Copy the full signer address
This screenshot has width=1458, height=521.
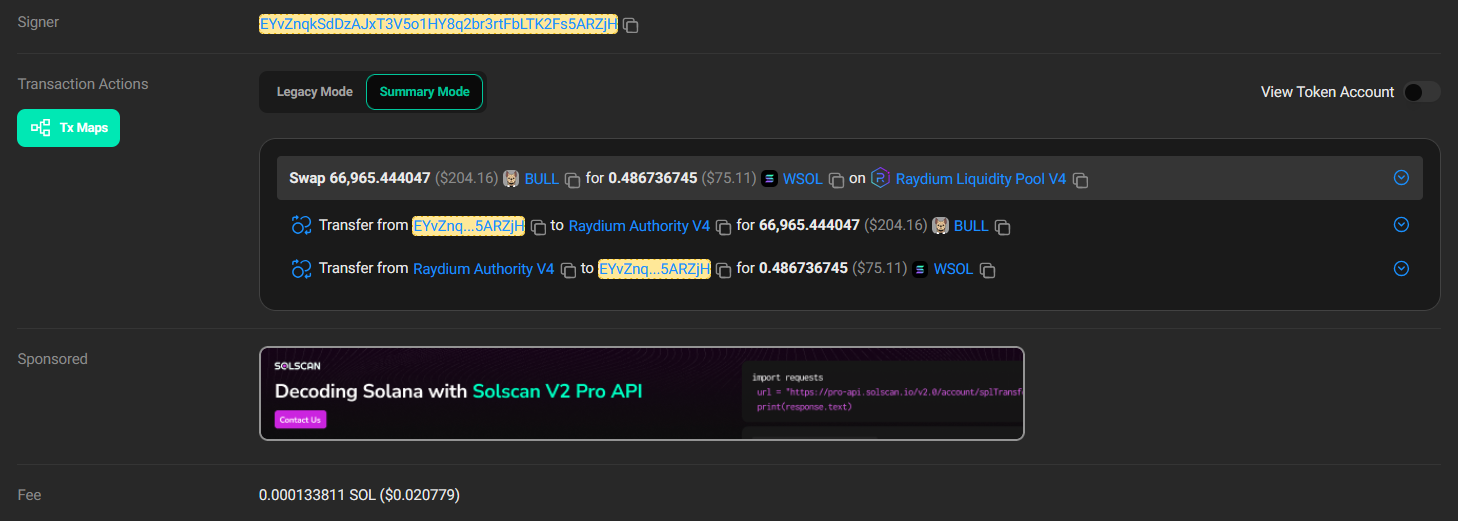click(x=631, y=25)
